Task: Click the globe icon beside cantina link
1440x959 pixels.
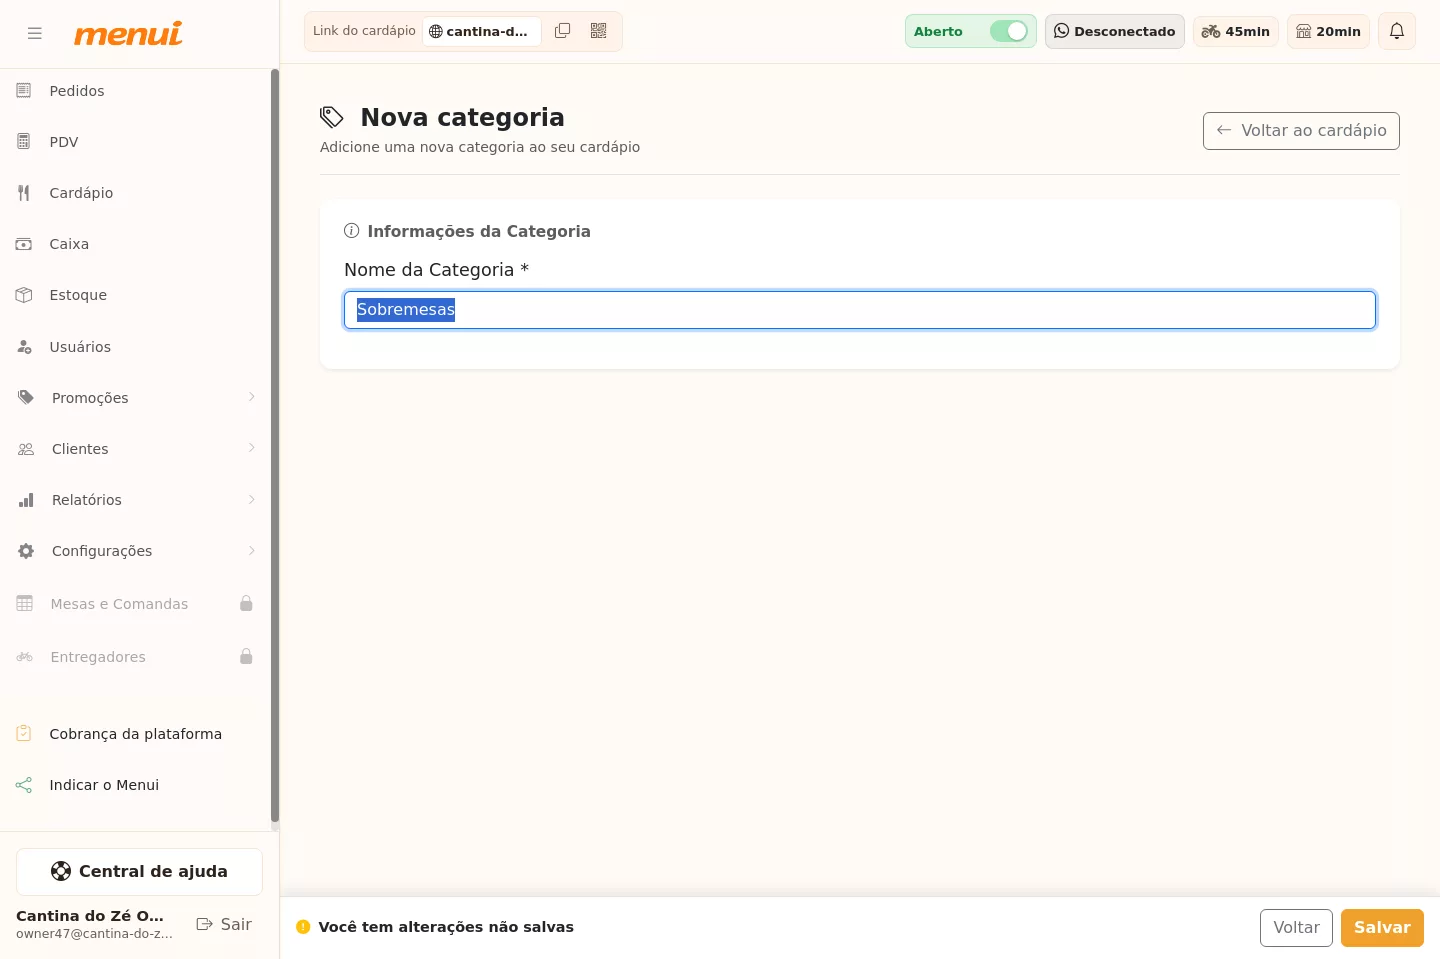Action: tap(436, 31)
